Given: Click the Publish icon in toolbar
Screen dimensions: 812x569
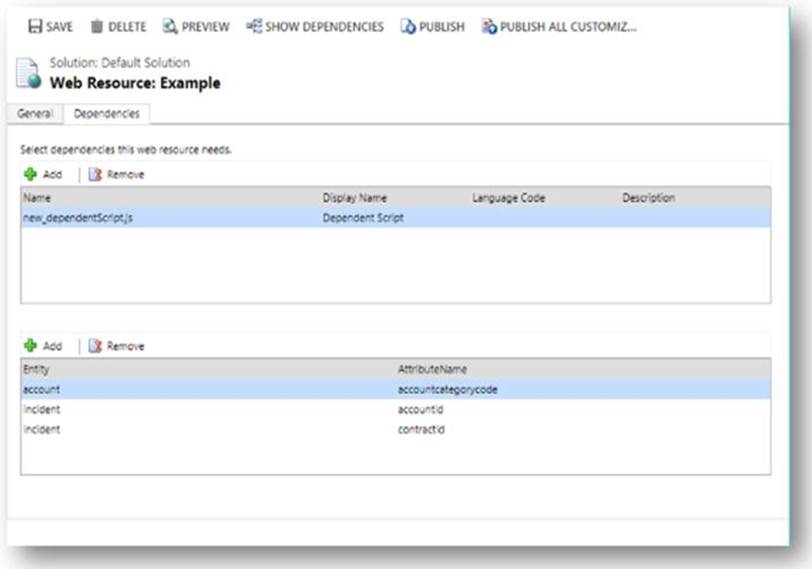Looking at the screenshot, I should click(x=408, y=27).
